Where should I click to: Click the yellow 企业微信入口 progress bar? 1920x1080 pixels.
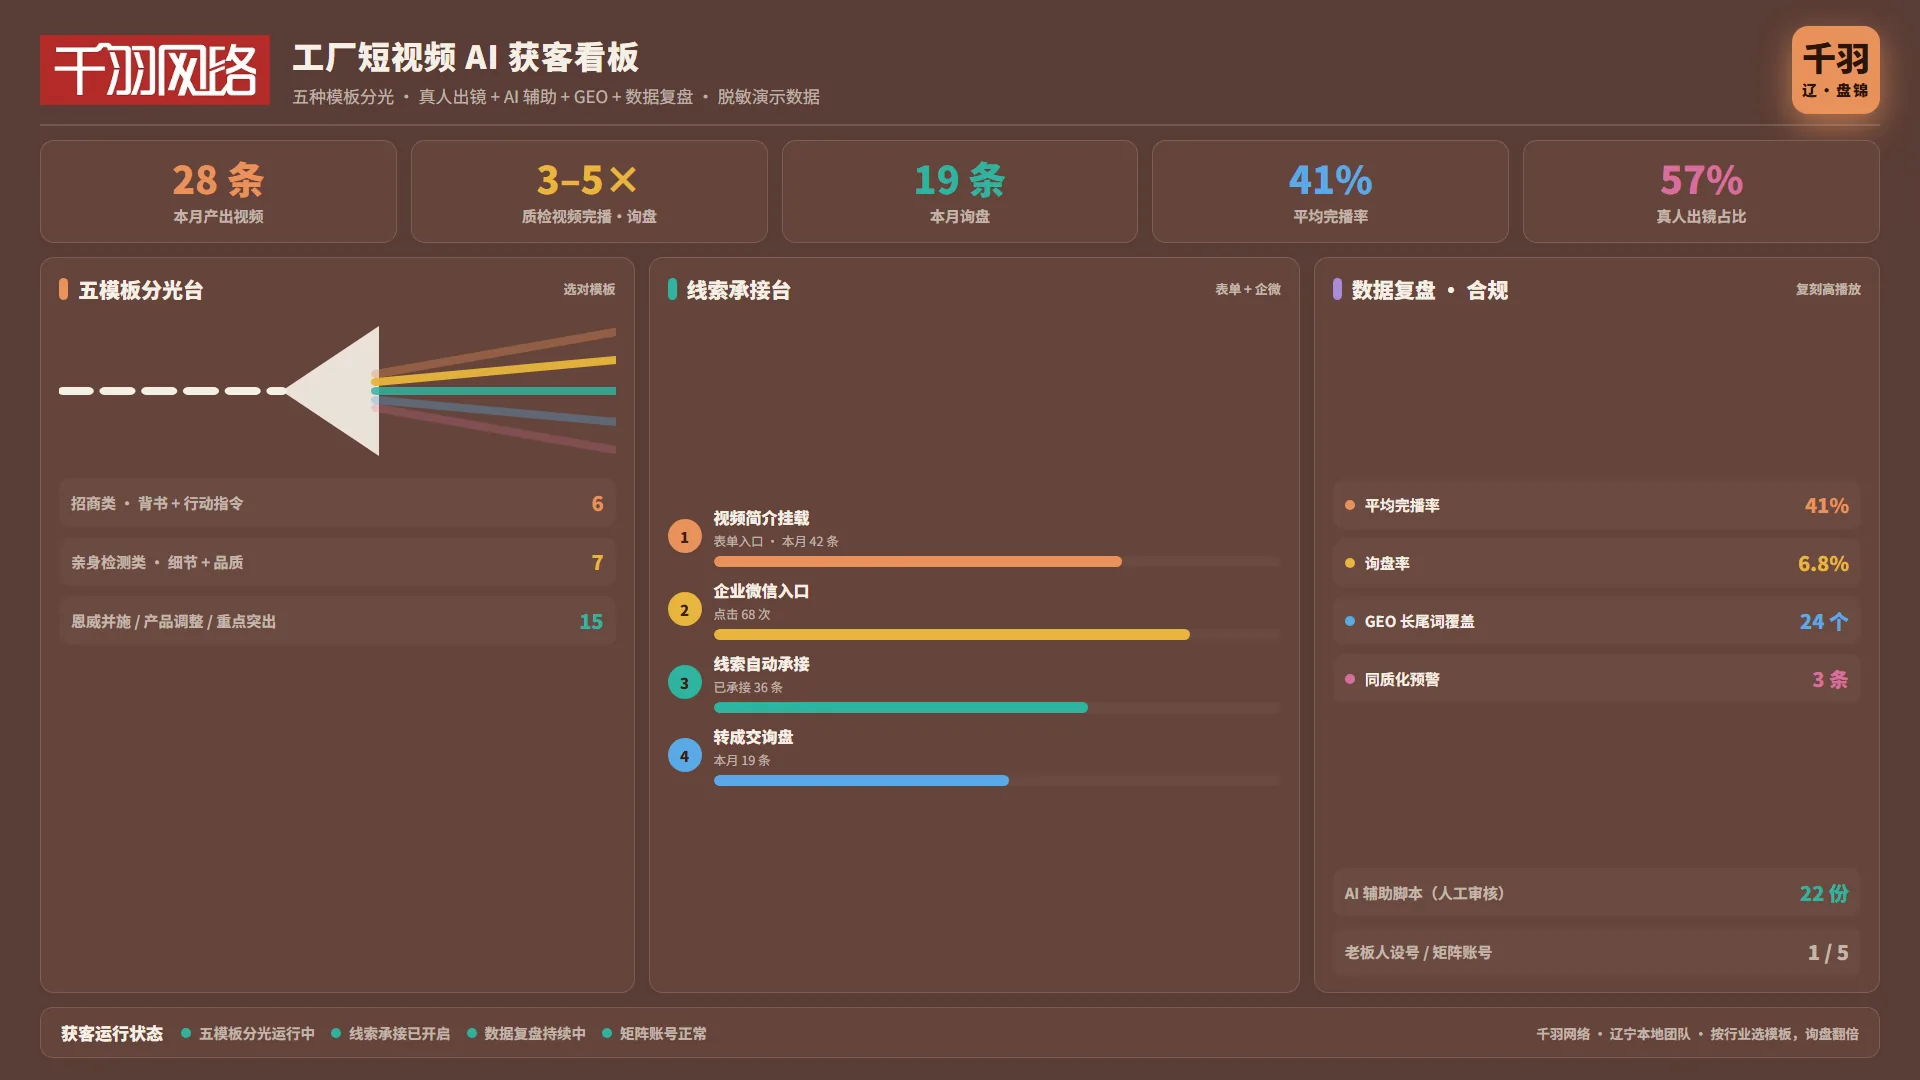point(952,635)
